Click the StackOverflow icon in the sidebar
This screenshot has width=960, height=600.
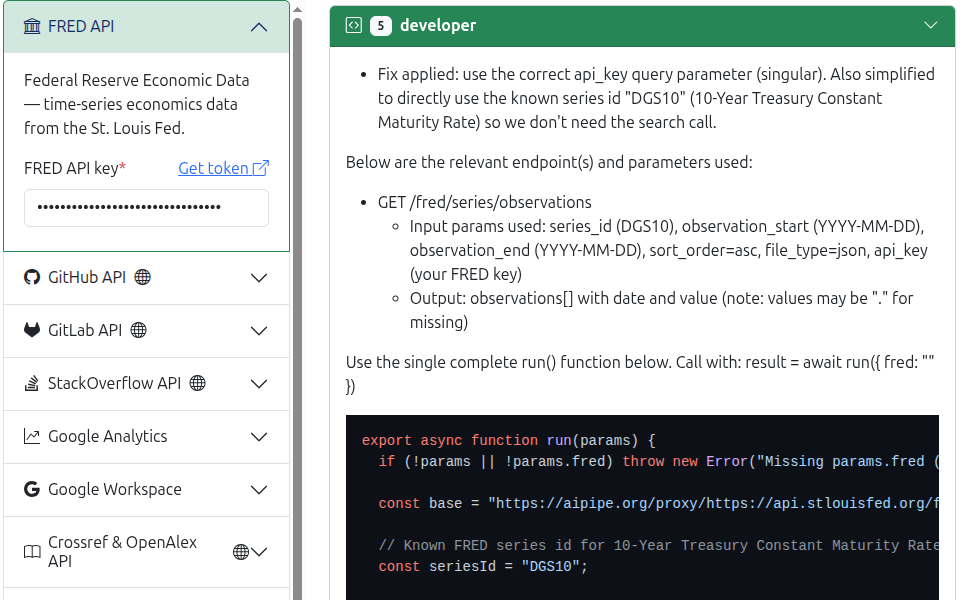pyautogui.click(x=31, y=383)
